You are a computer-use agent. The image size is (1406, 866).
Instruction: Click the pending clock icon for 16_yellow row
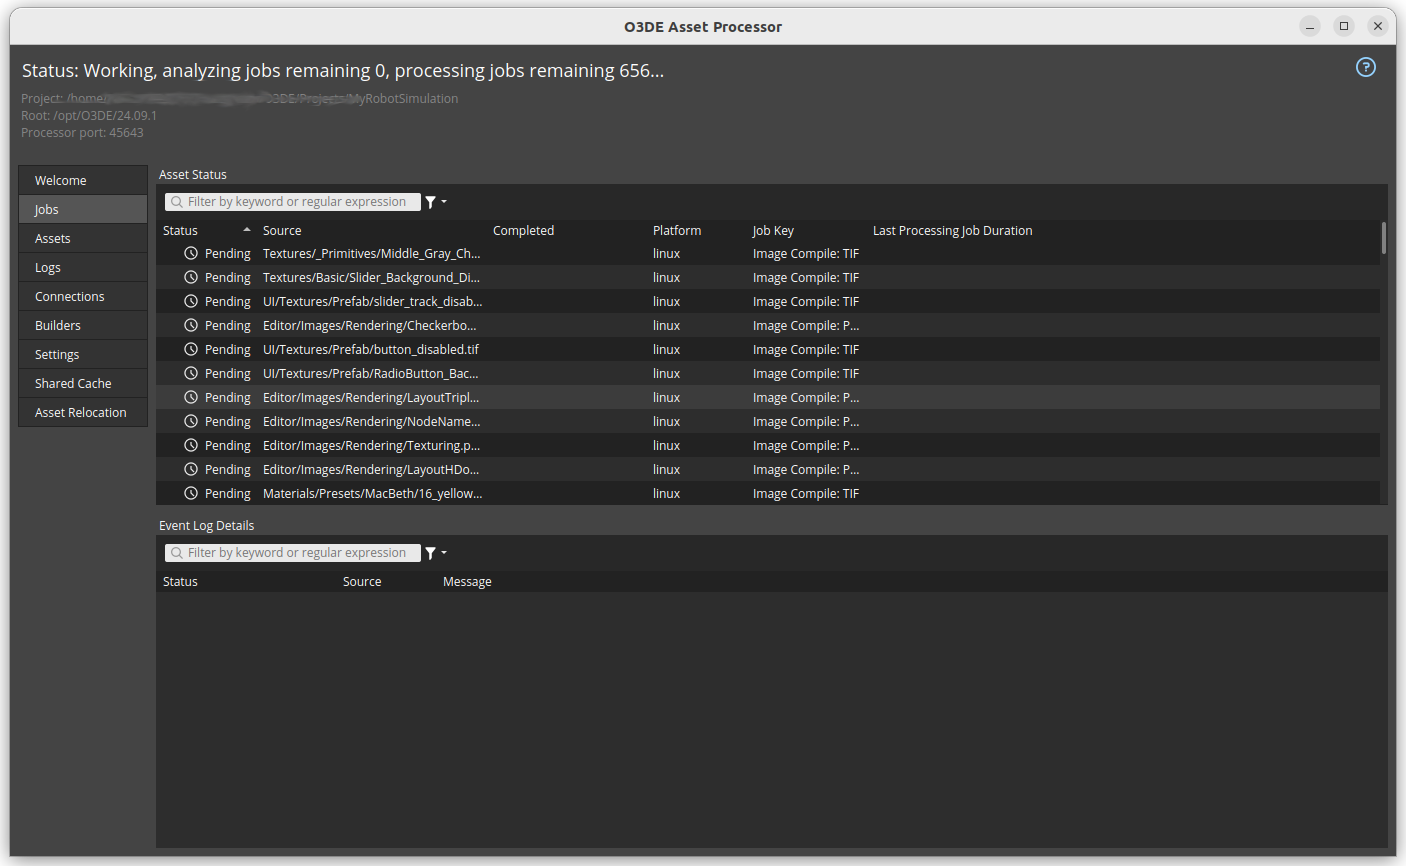191,494
